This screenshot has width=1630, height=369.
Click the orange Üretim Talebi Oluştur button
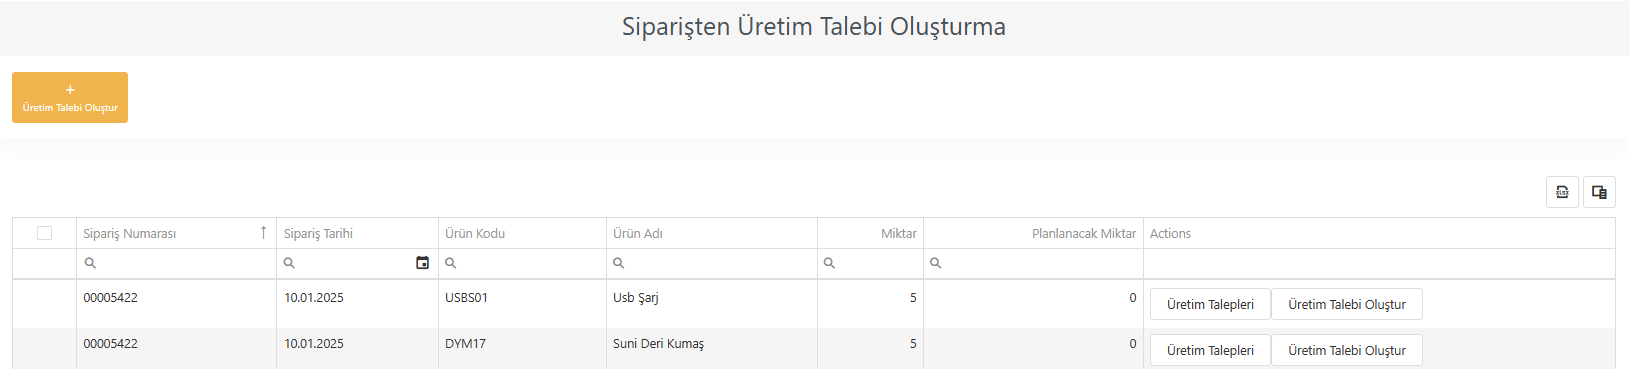70,98
